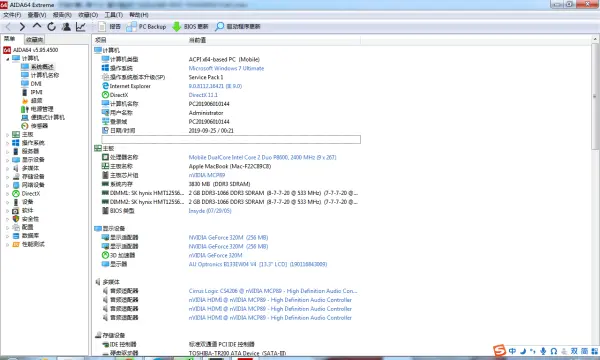The image size is (600, 360).
Task: Expand the 网络设备 tree node
Action: pos(7,185)
